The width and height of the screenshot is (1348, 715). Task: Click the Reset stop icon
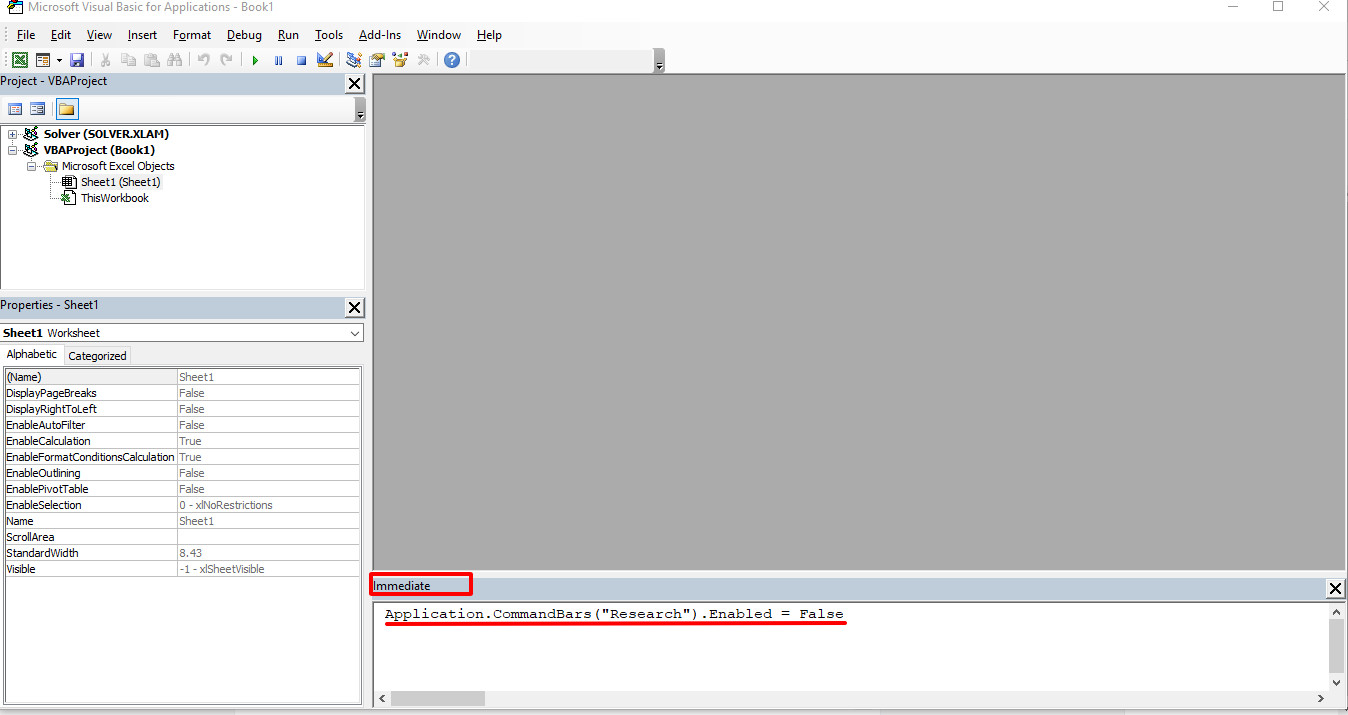pyautogui.click(x=301, y=60)
